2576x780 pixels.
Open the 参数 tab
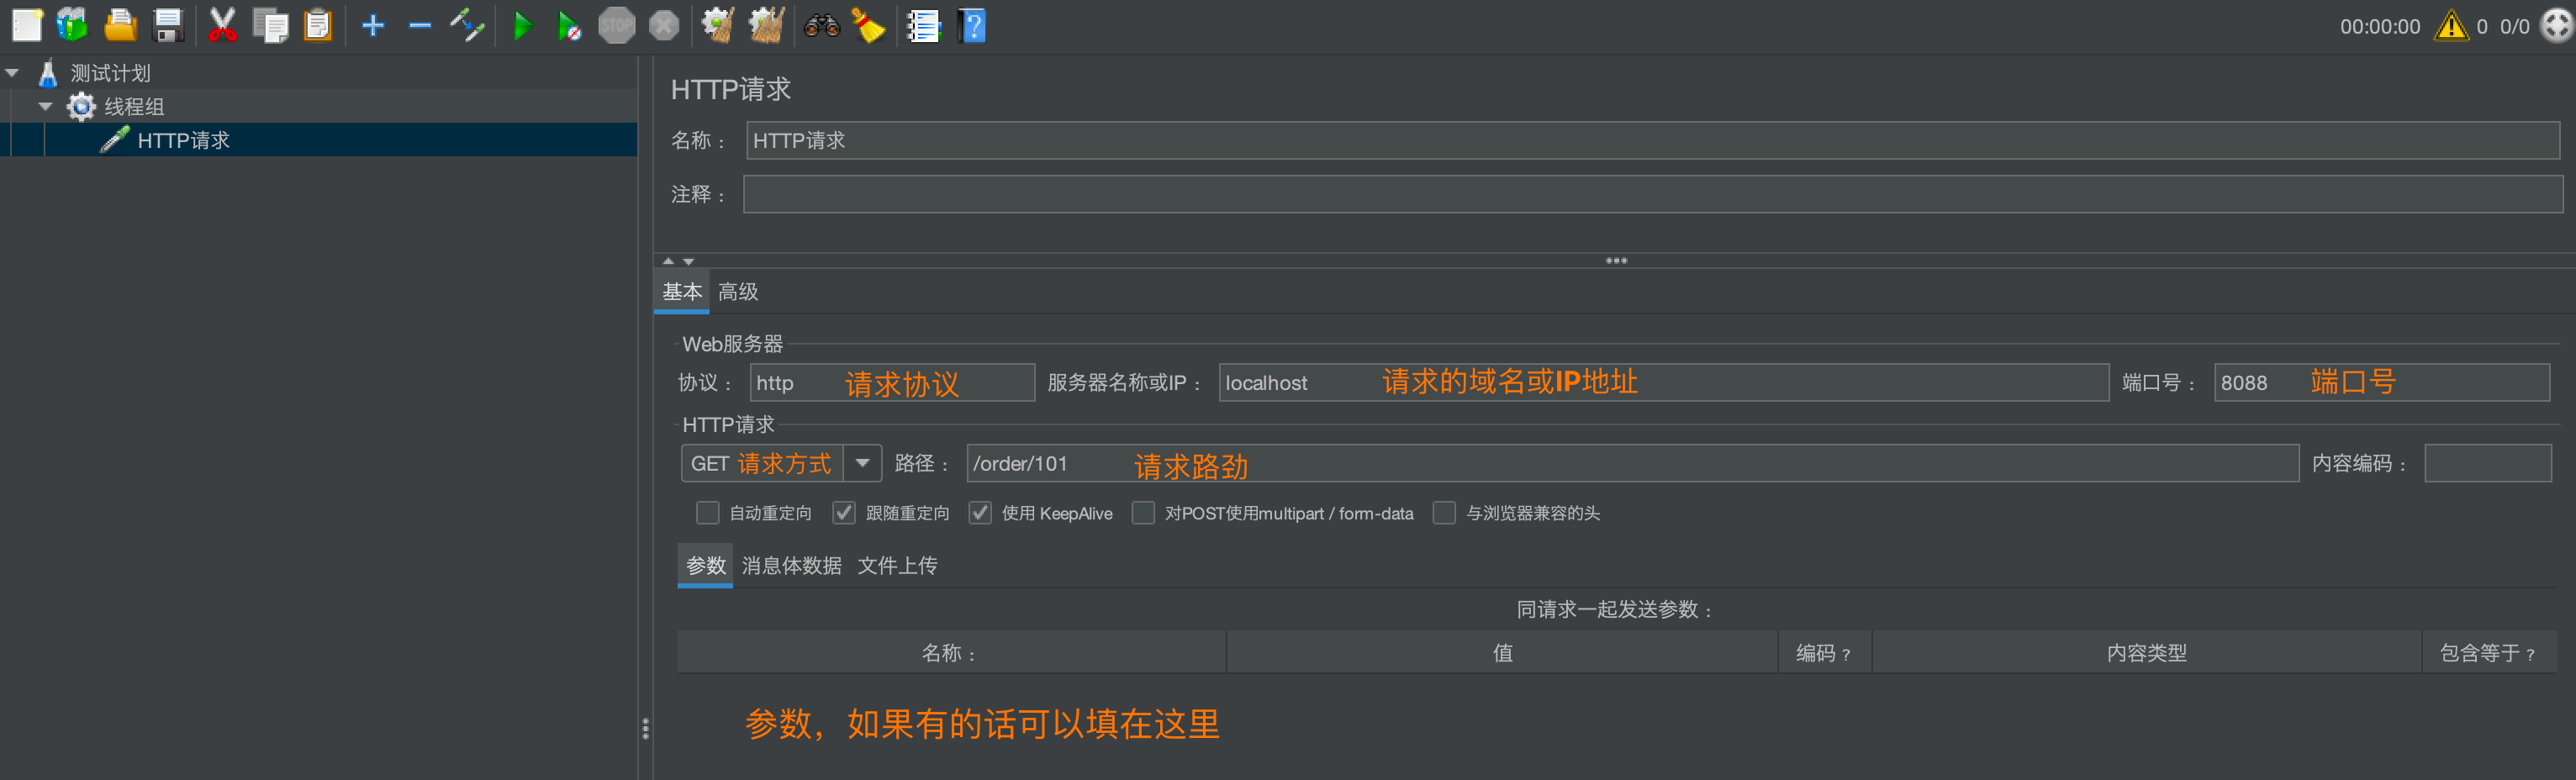tap(705, 565)
